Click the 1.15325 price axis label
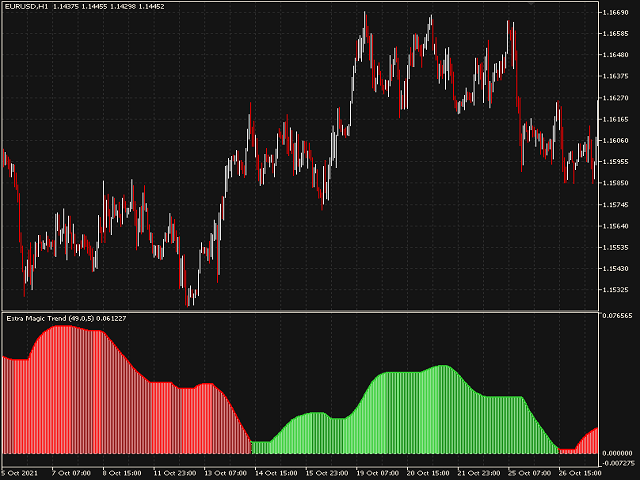 point(616,290)
